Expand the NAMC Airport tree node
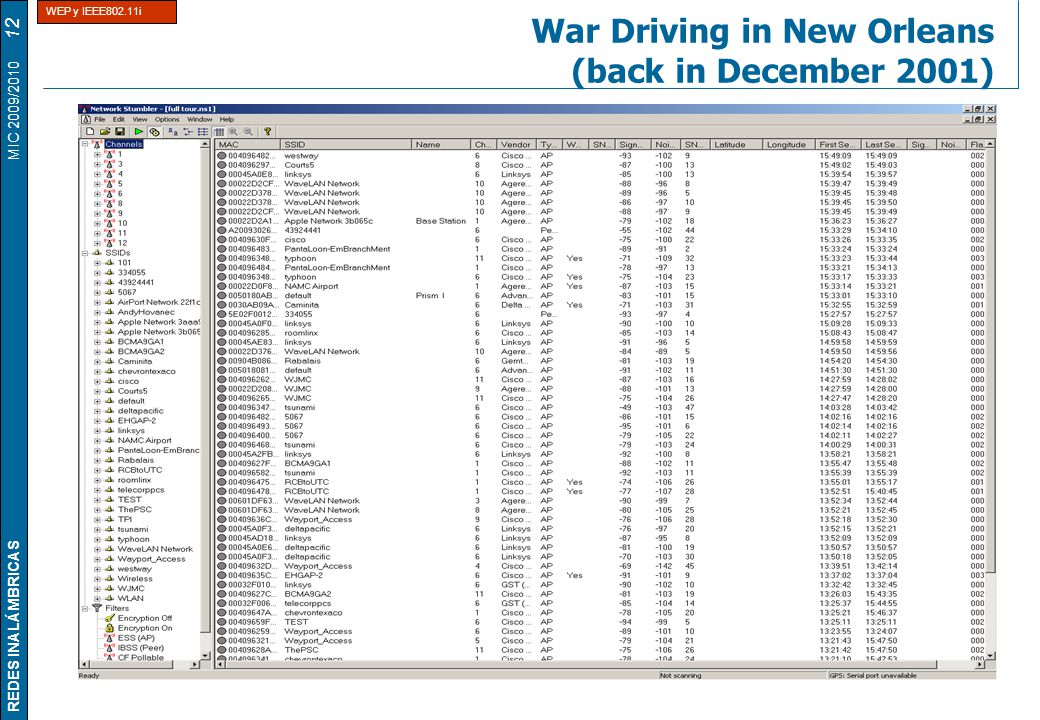Image resolution: width=1040 pixels, height=720 pixels. pyautogui.click(x=98, y=440)
